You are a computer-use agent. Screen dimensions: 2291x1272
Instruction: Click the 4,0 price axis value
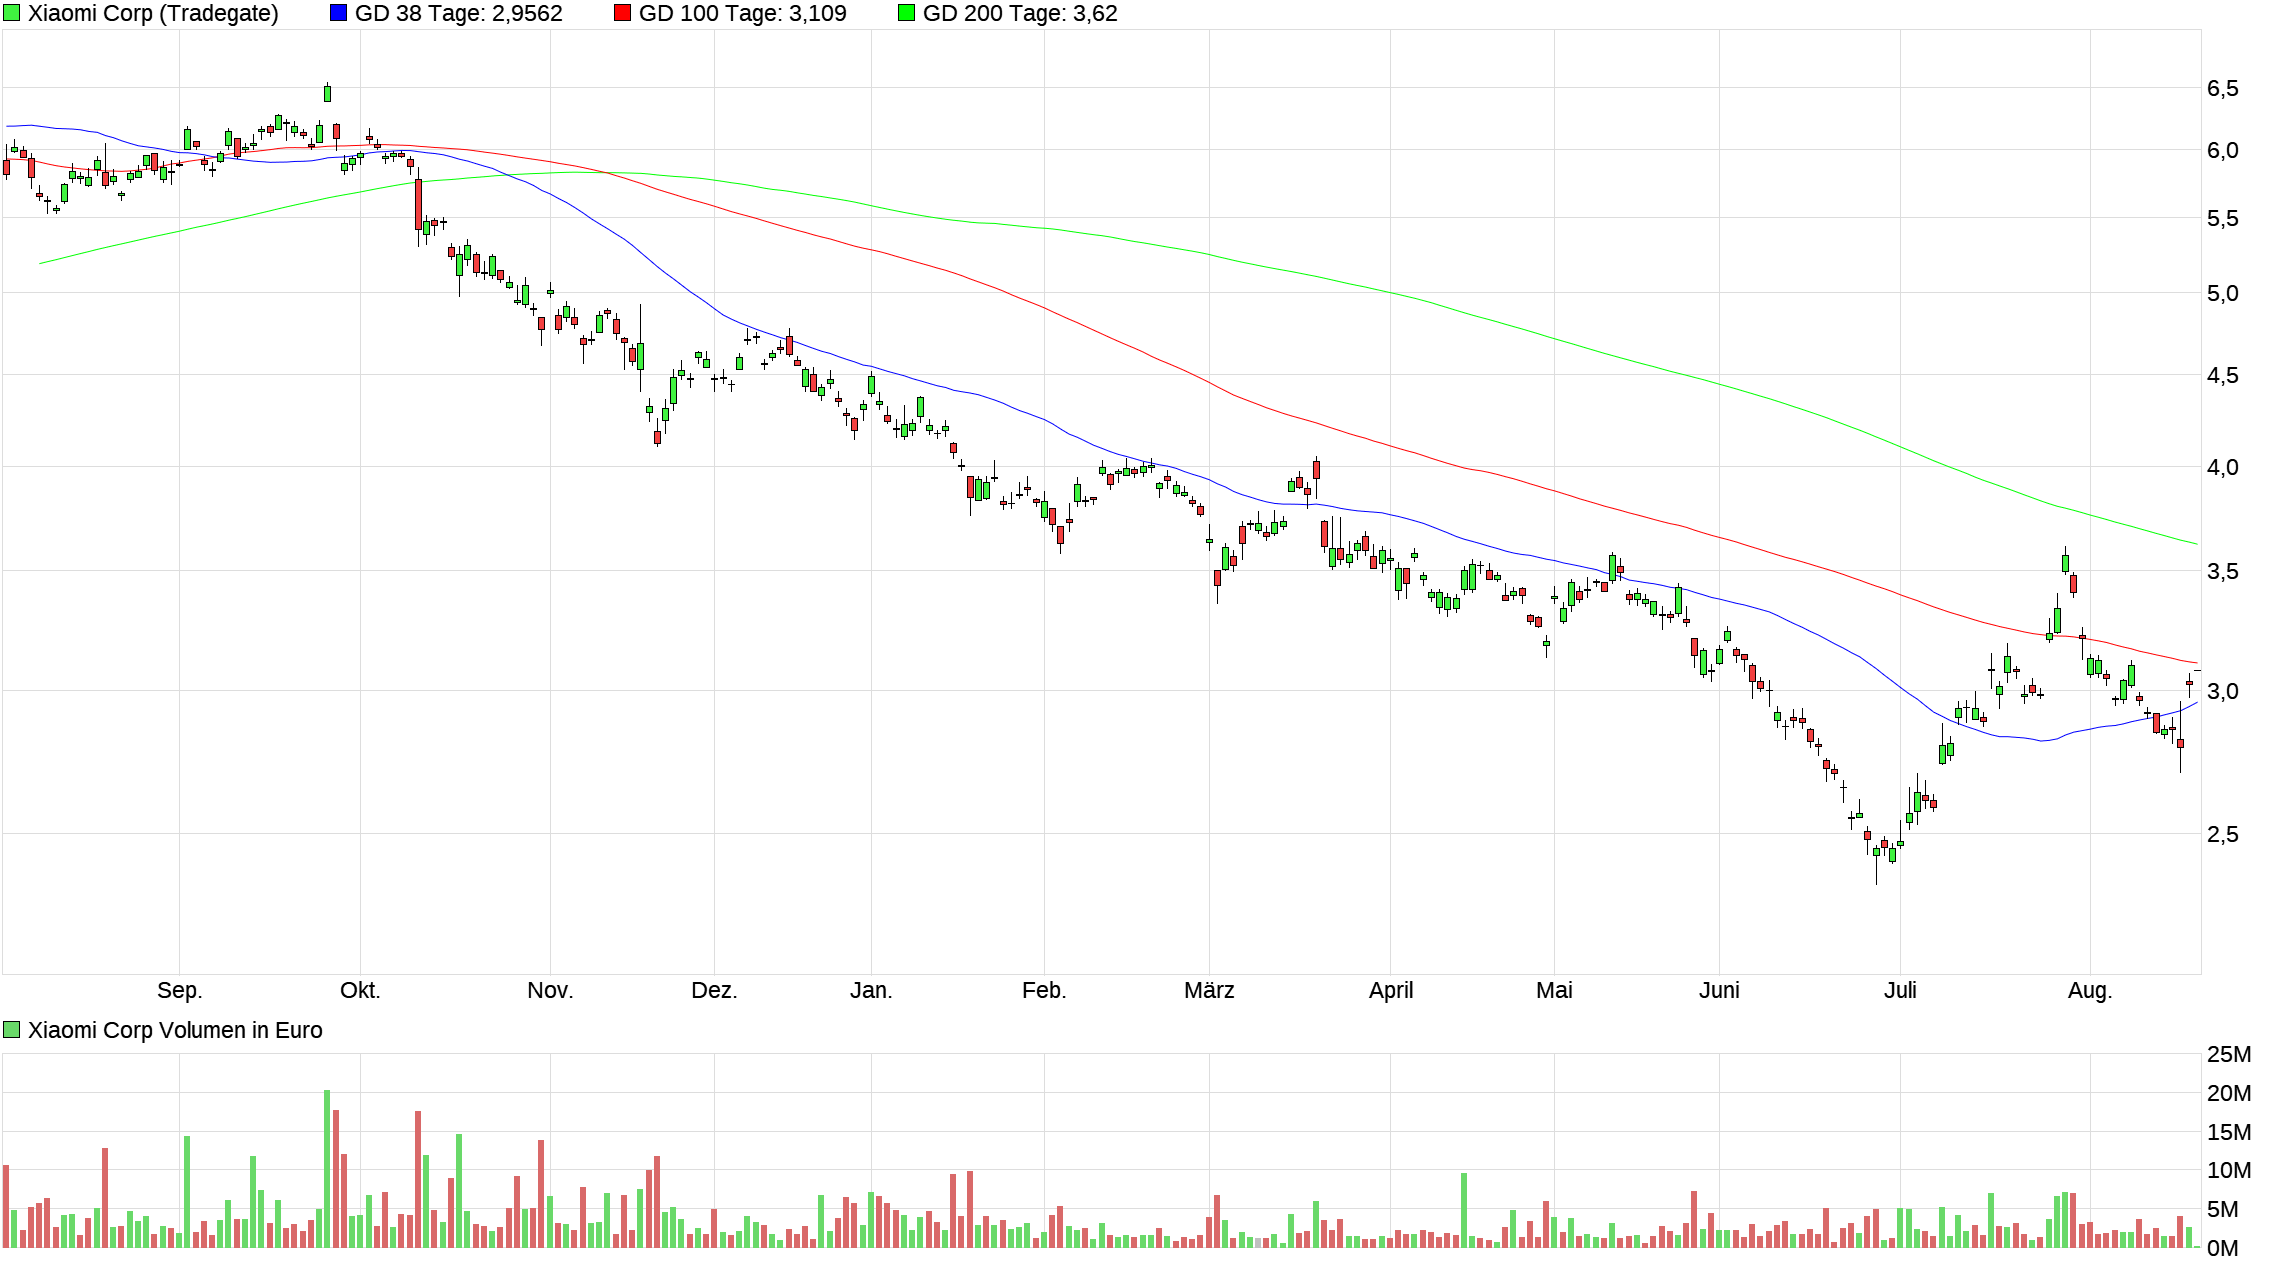[x=2223, y=467]
